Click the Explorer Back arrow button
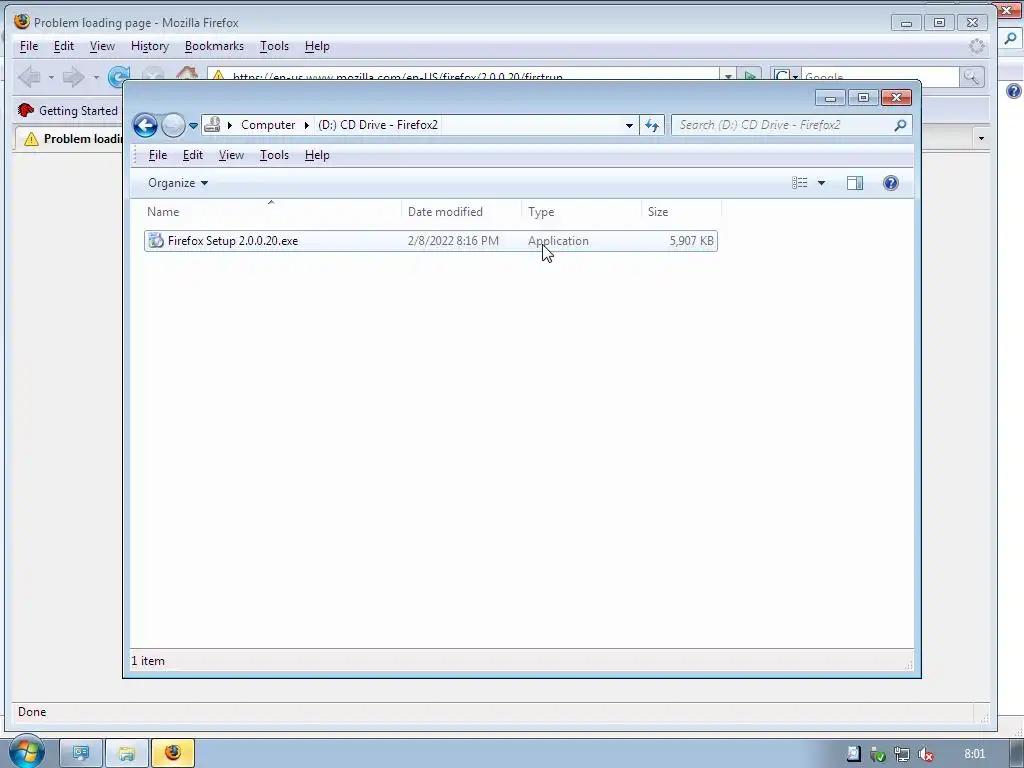The width and height of the screenshot is (1024, 768). pyautogui.click(x=145, y=125)
